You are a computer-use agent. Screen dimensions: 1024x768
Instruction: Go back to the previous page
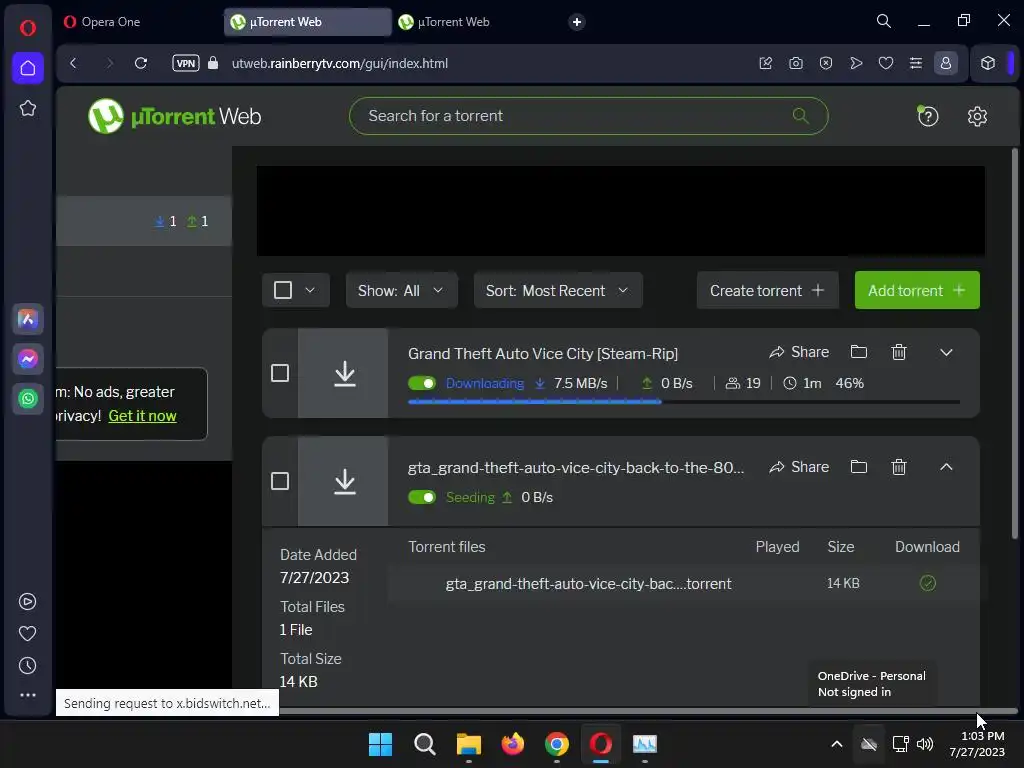[73, 63]
